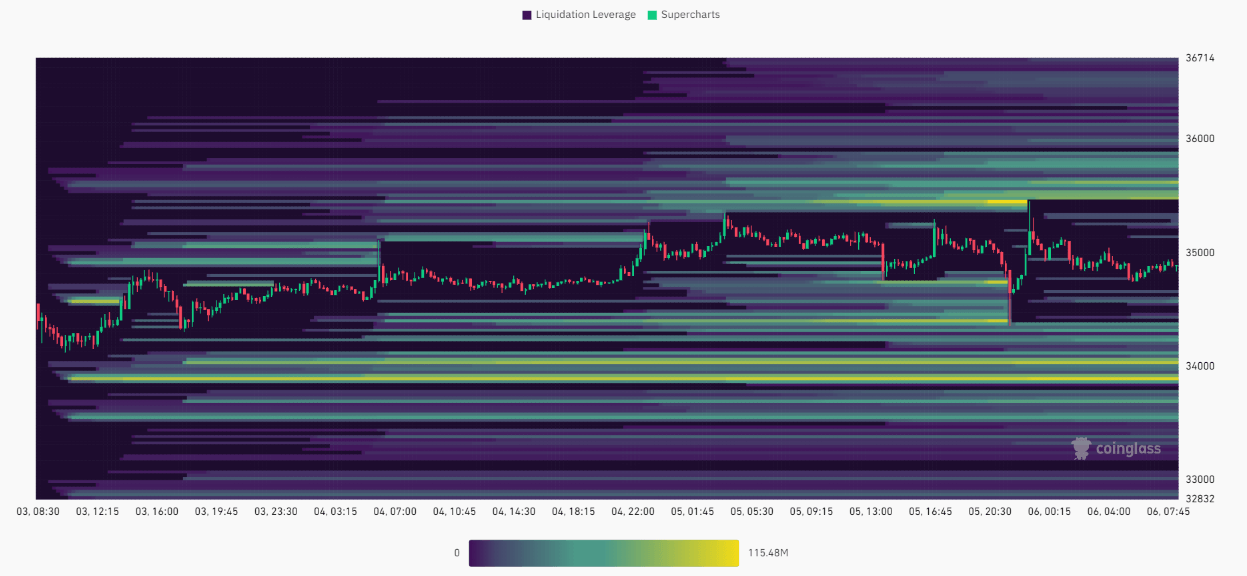Click the coinglass mascot logo icon

(1080, 447)
